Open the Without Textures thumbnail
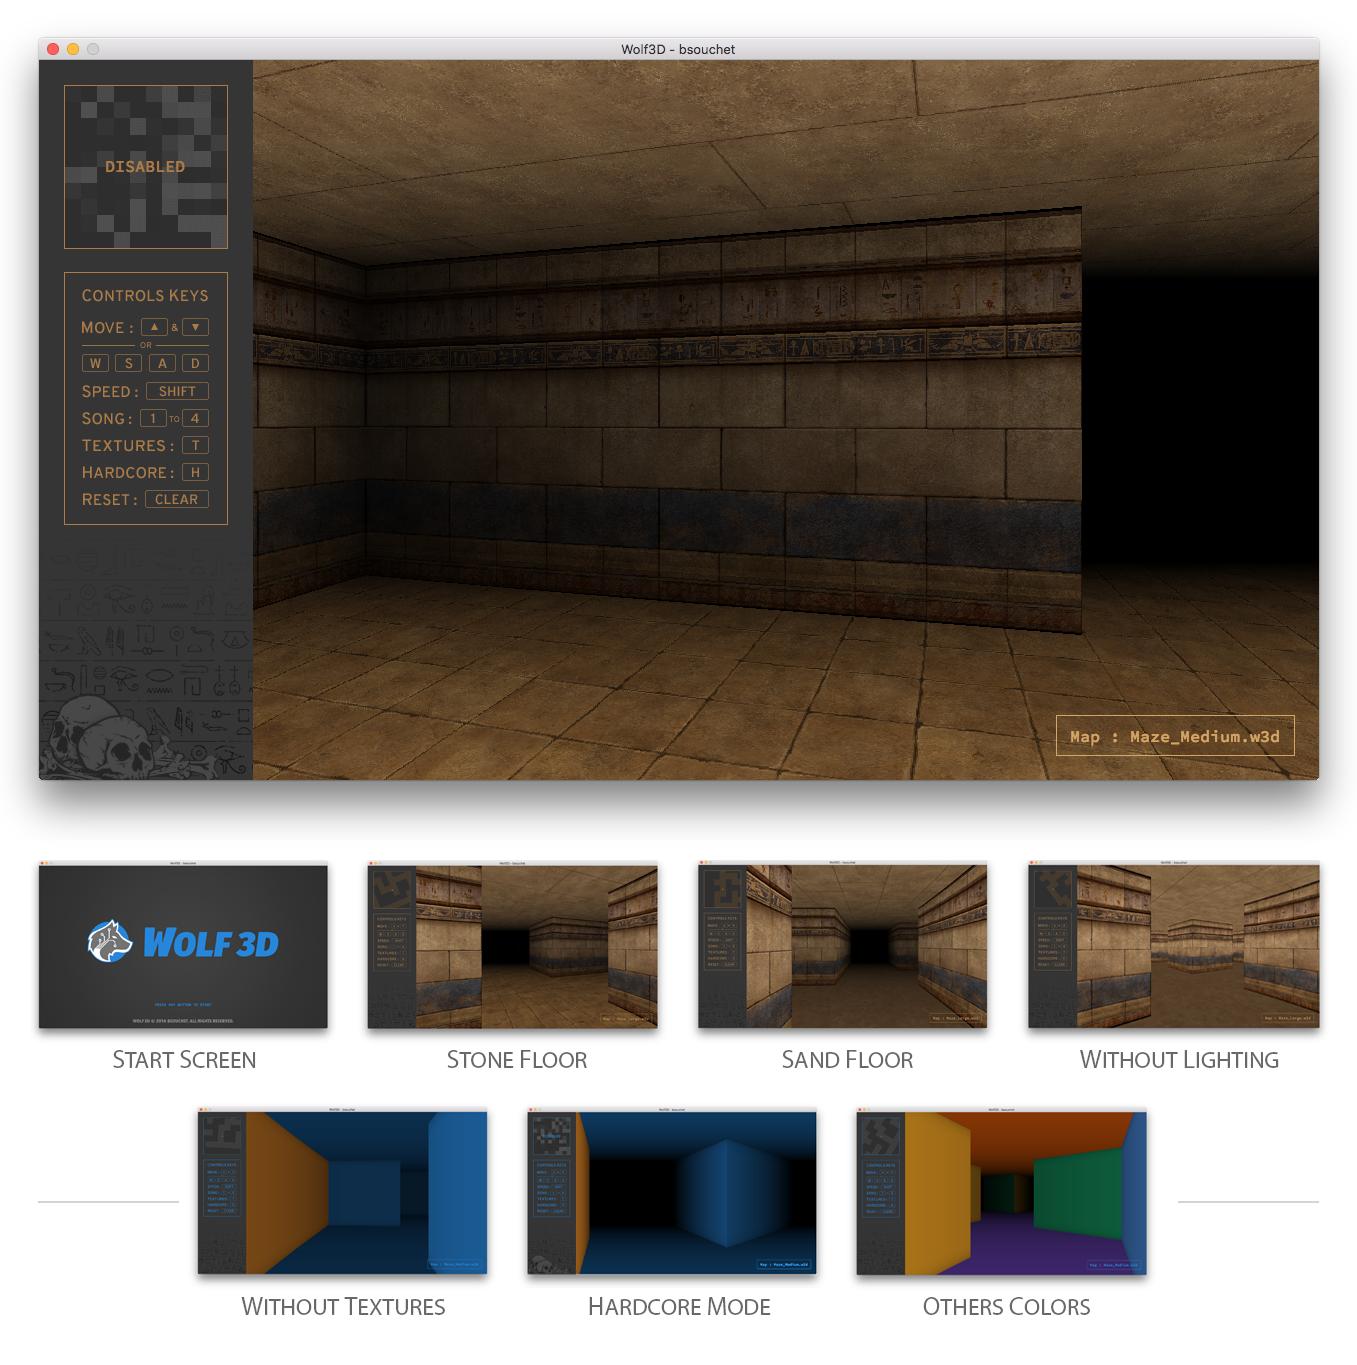The height and width of the screenshot is (1365, 1357). 342,1190
